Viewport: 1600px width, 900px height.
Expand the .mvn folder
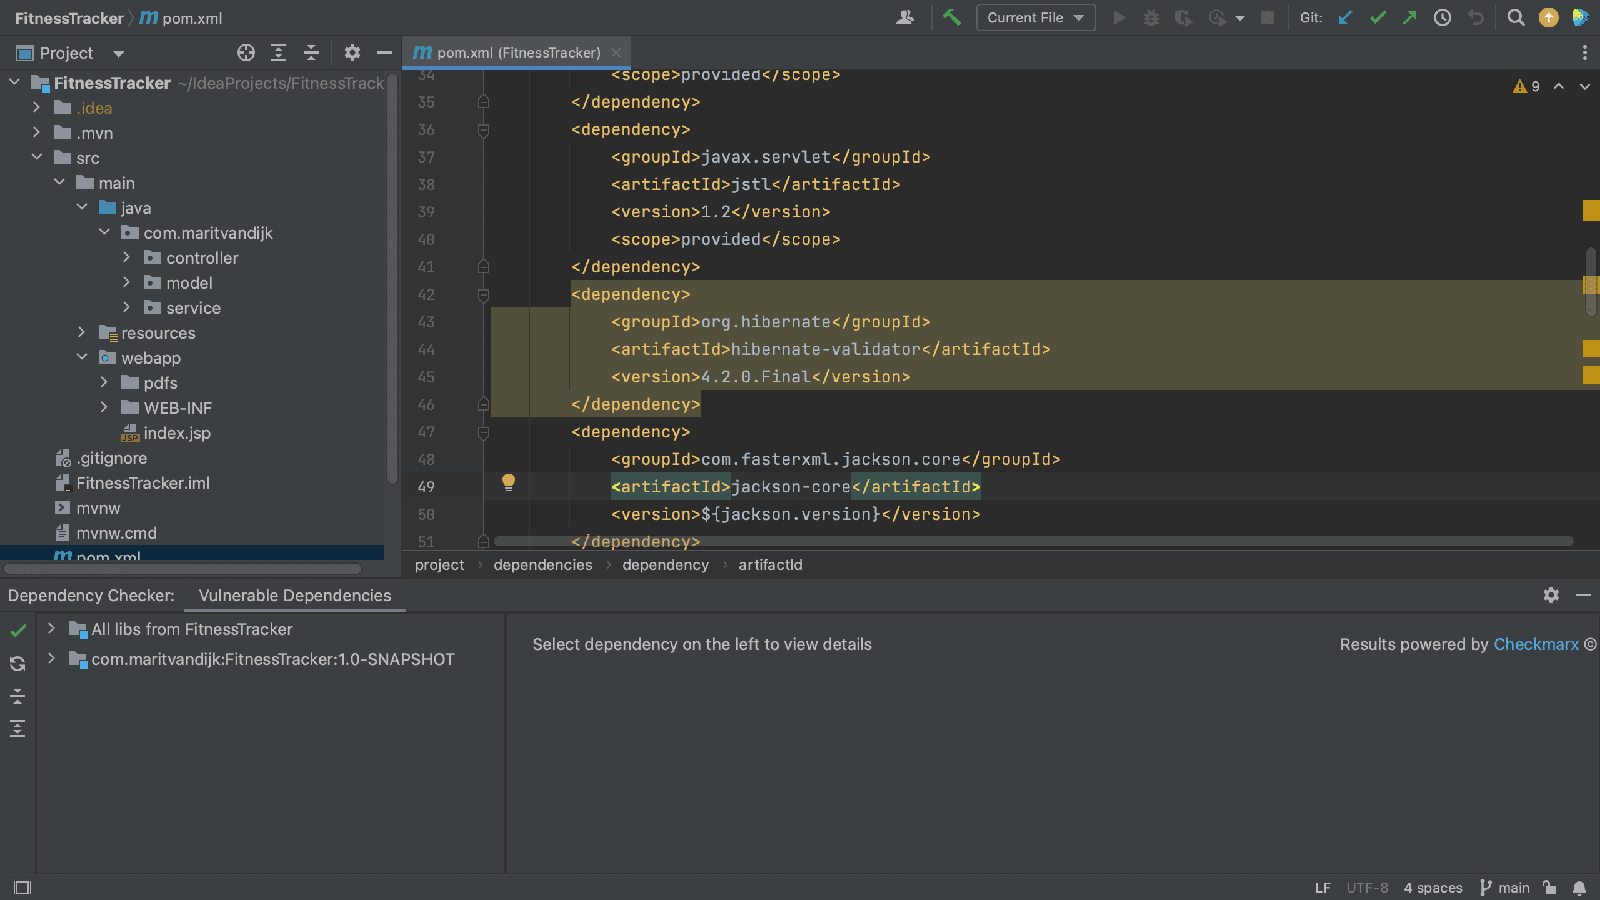click(37, 132)
